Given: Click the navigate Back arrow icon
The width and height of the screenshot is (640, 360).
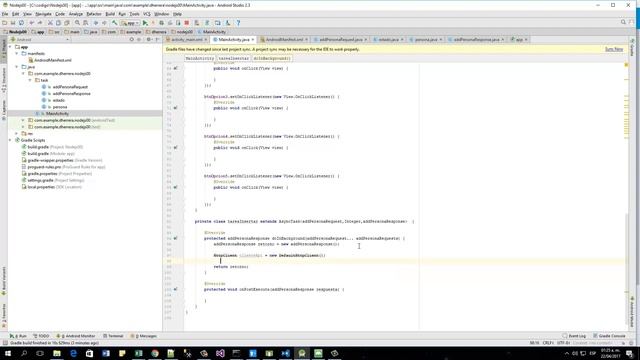Looking at the screenshot, I should click(x=96, y=23).
